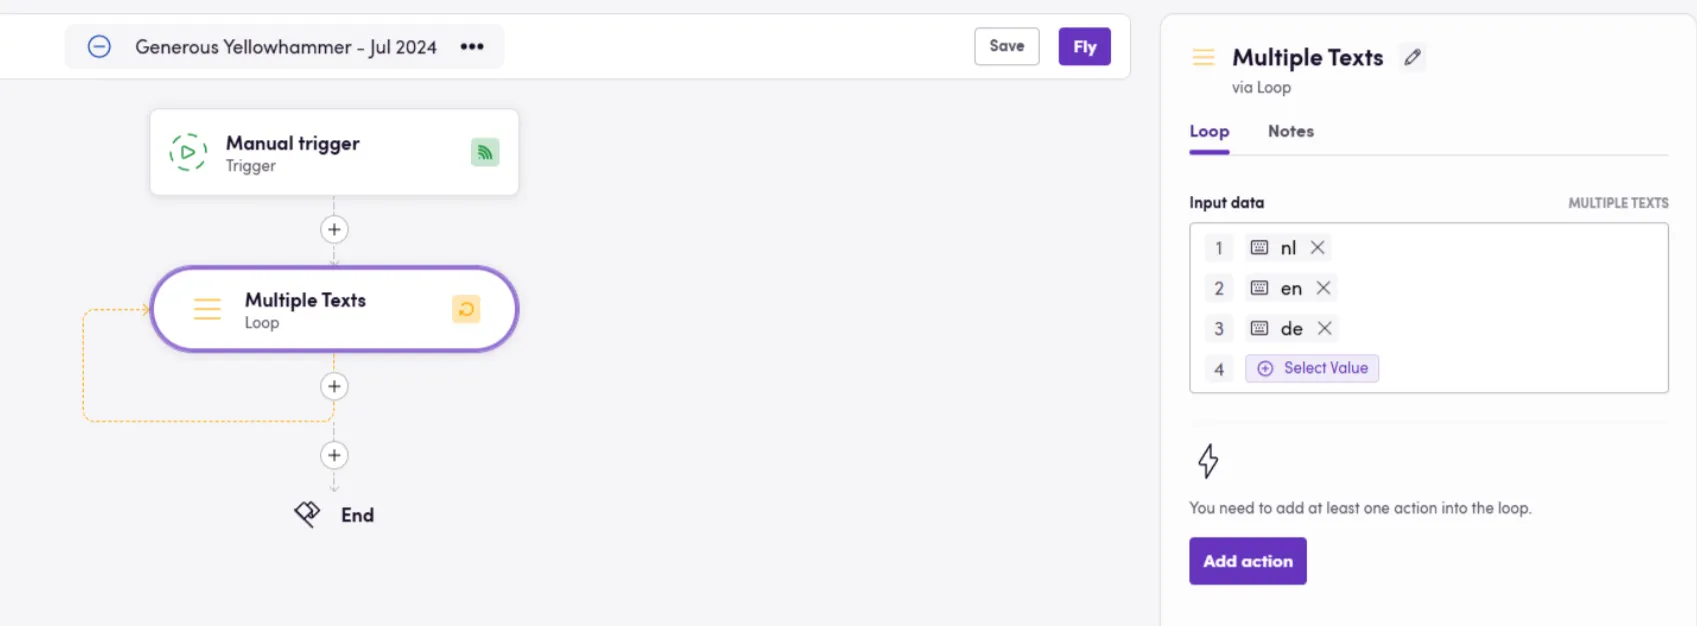Viewport: 1697px width, 626px height.
Task: Switch to the Notes tab
Action: pos(1290,131)
